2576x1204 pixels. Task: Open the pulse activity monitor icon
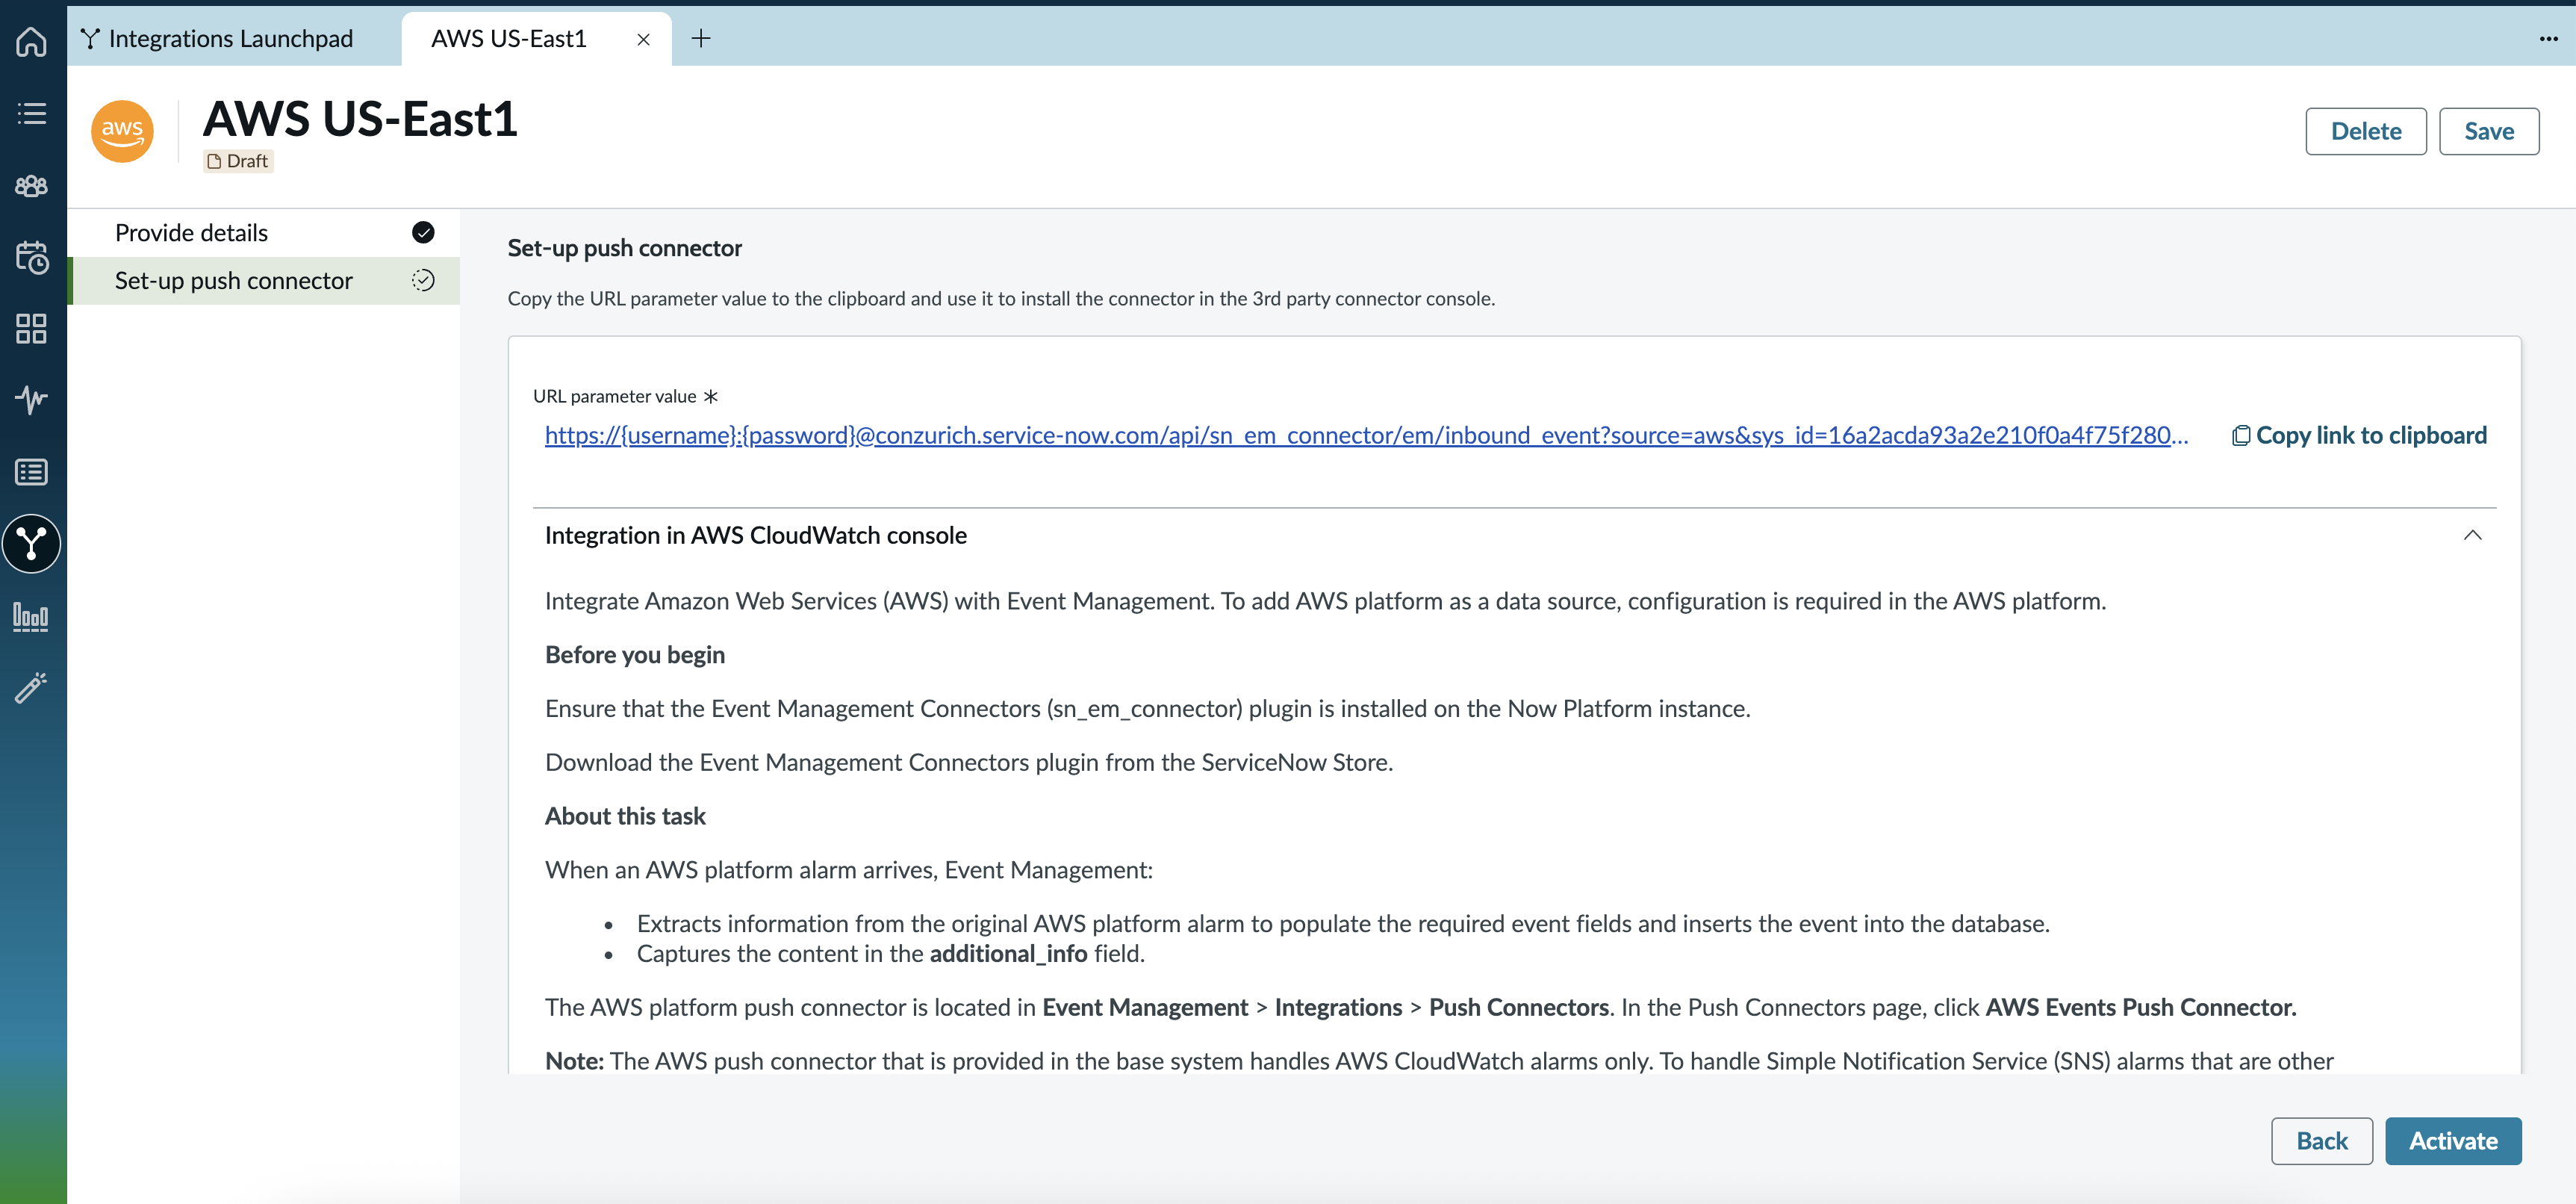[31, 400]
